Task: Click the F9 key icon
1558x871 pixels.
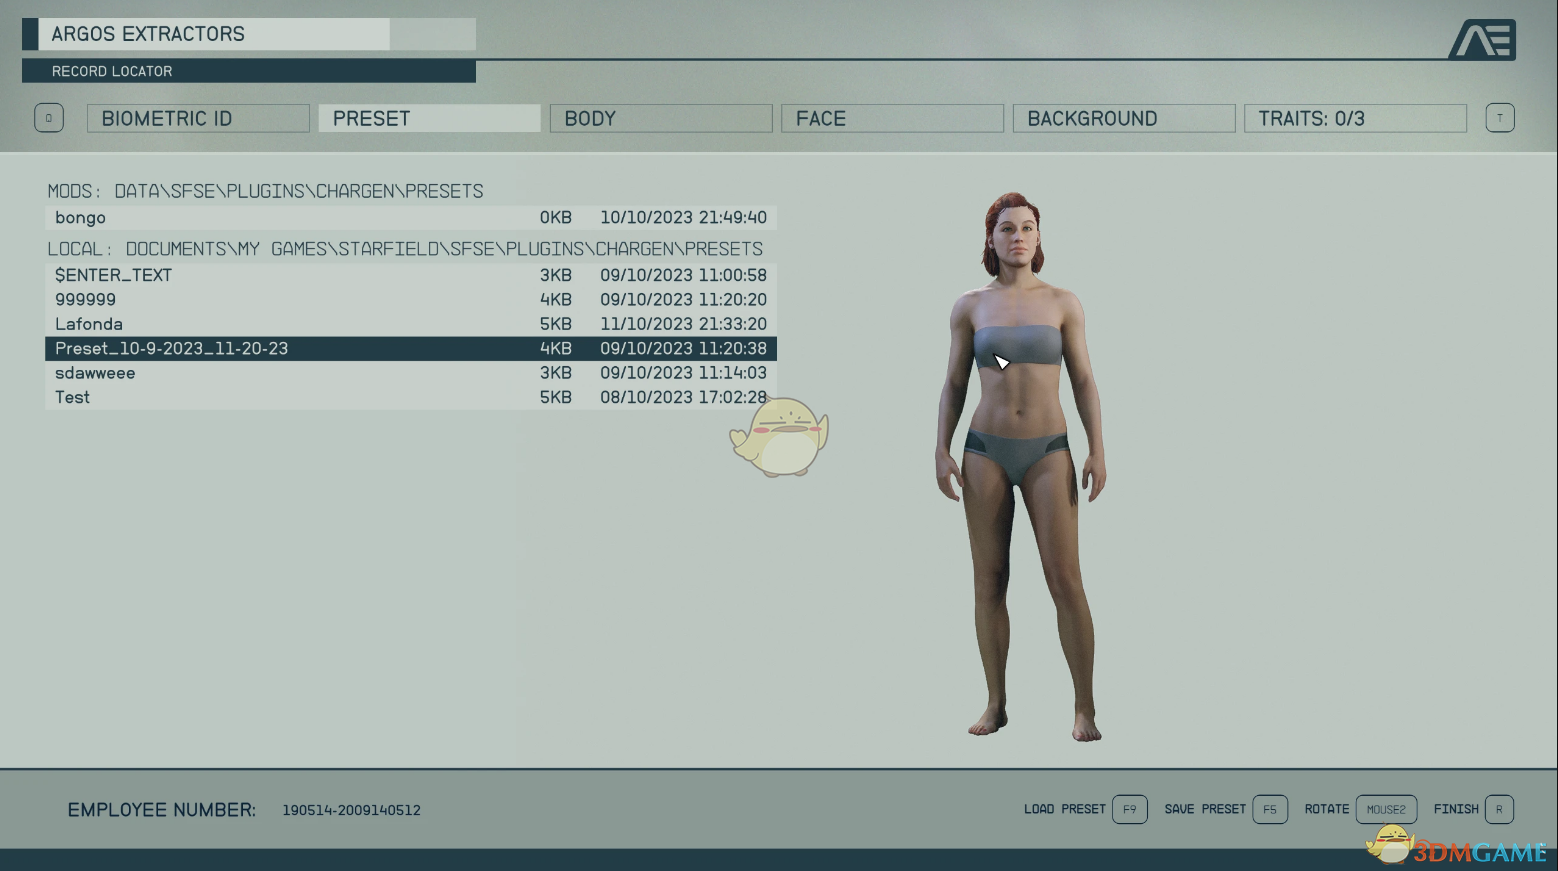Action: pos(1129,809)
